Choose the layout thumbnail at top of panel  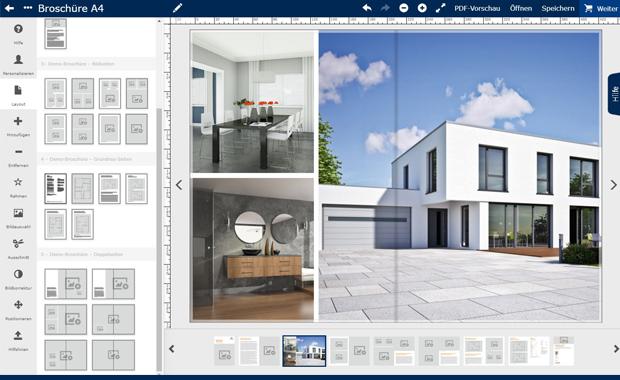[x=55, y=34]
